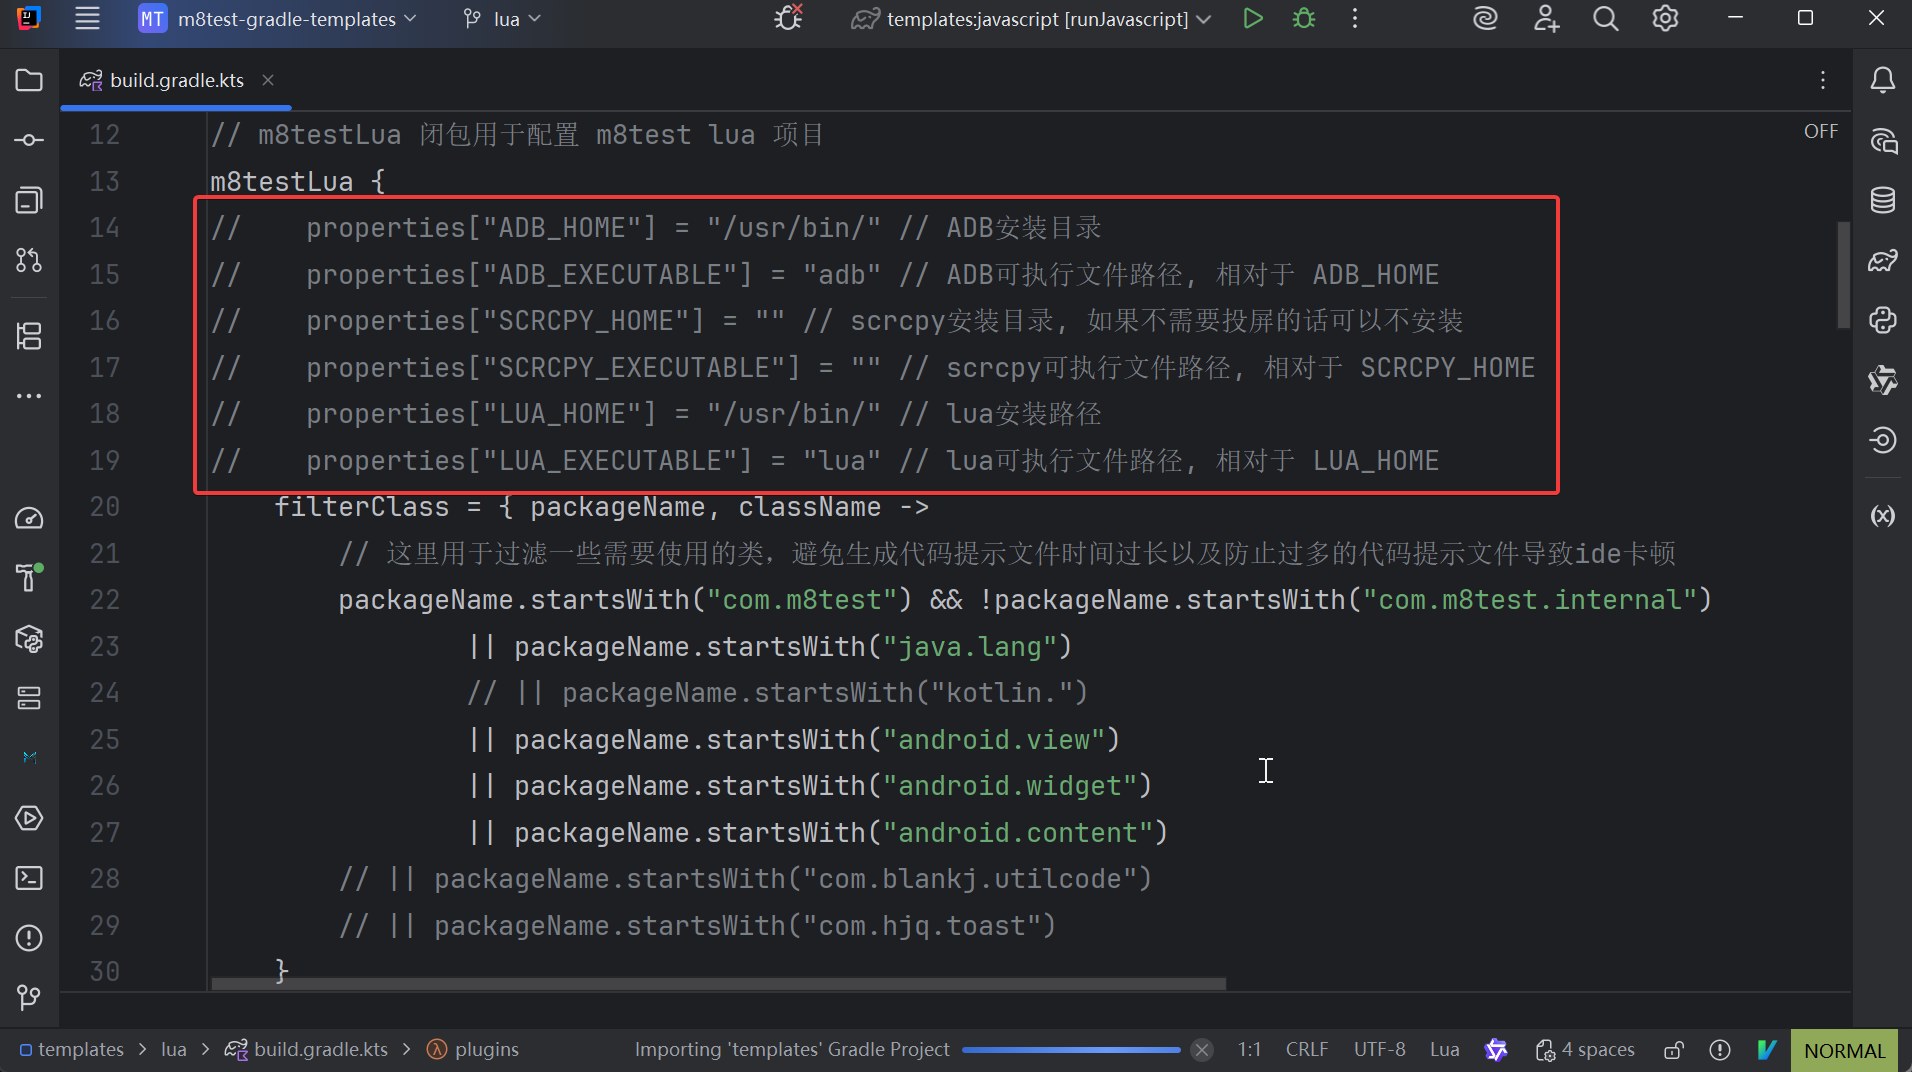The image size is (1912, 1072).
Task: Open Search Everywhere magnifier
Action: tap(1605, 19)
